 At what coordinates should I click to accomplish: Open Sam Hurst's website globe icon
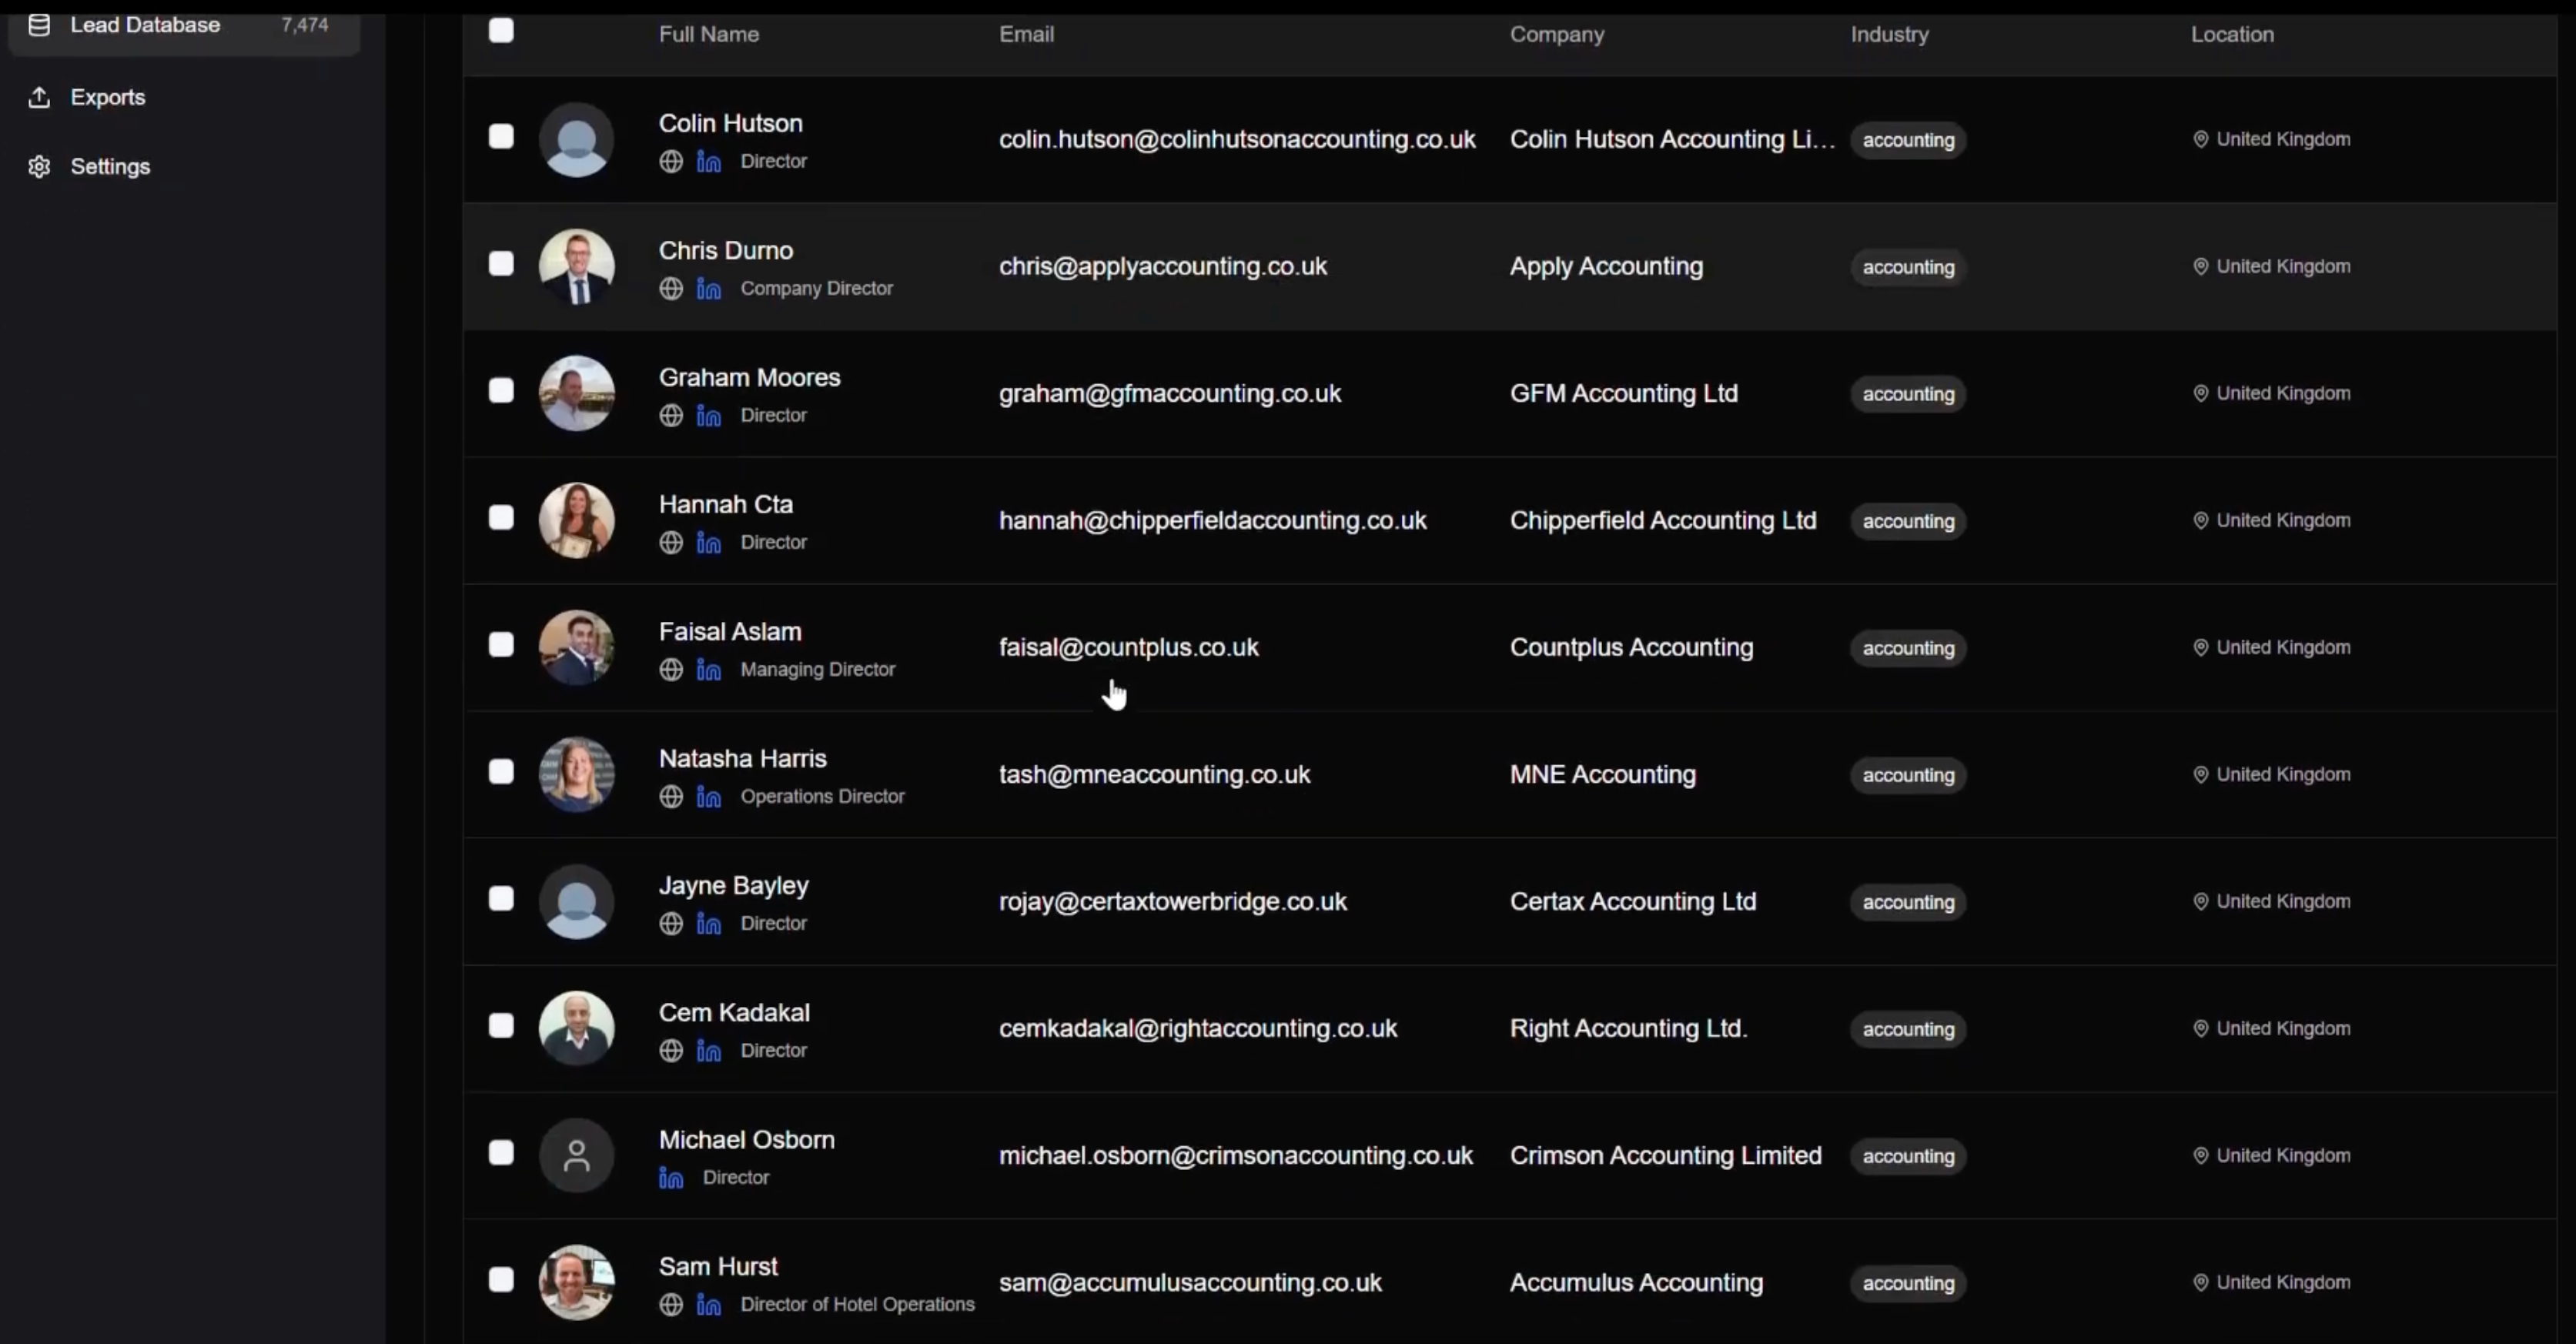[671, 1304]
